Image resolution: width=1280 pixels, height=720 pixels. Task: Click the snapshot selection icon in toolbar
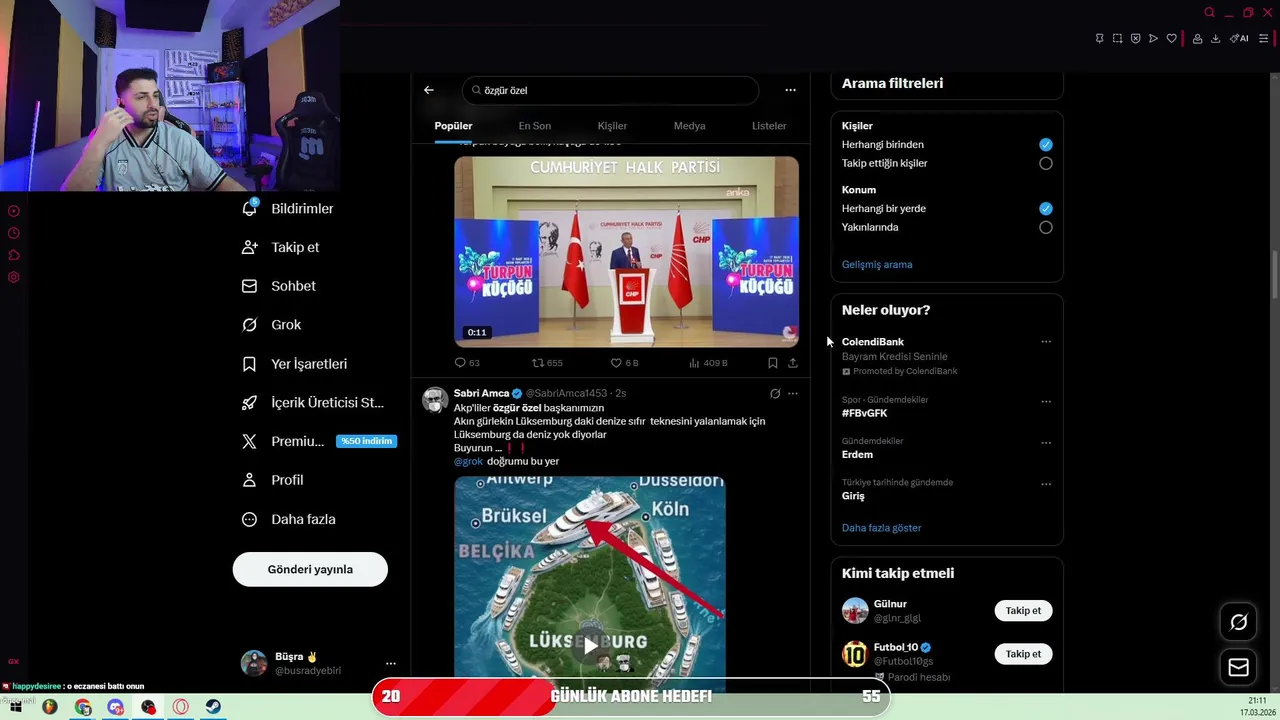tap(1117, 39)
